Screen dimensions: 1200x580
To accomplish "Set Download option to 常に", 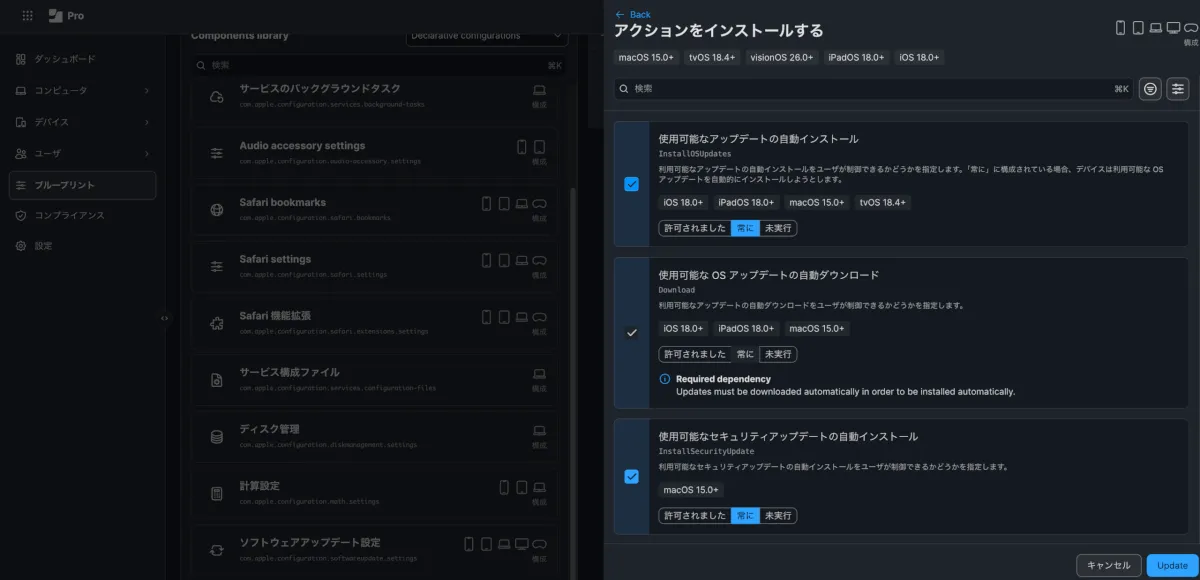I will 745,354.
